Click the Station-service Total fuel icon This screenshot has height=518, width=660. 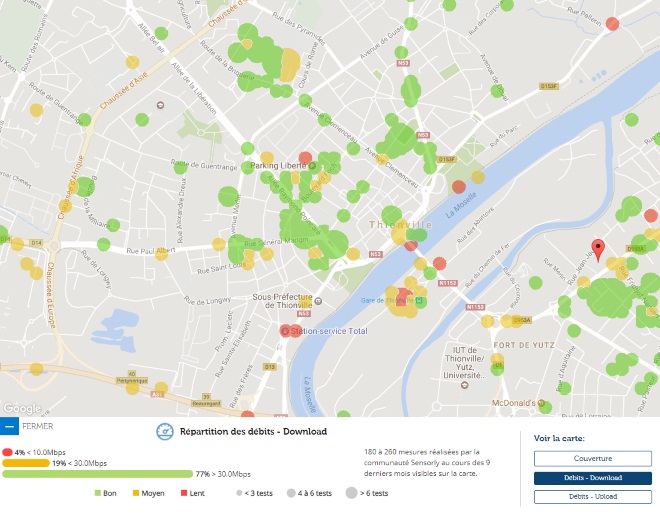pos(285,331)
